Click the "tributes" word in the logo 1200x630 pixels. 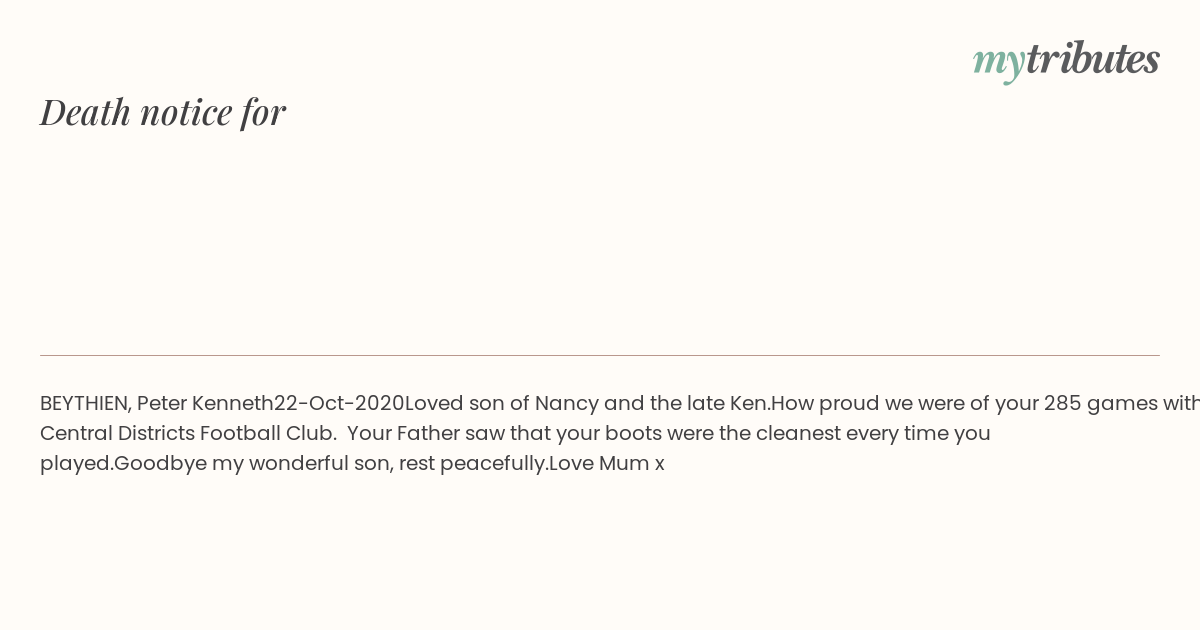click(1093, 58)
